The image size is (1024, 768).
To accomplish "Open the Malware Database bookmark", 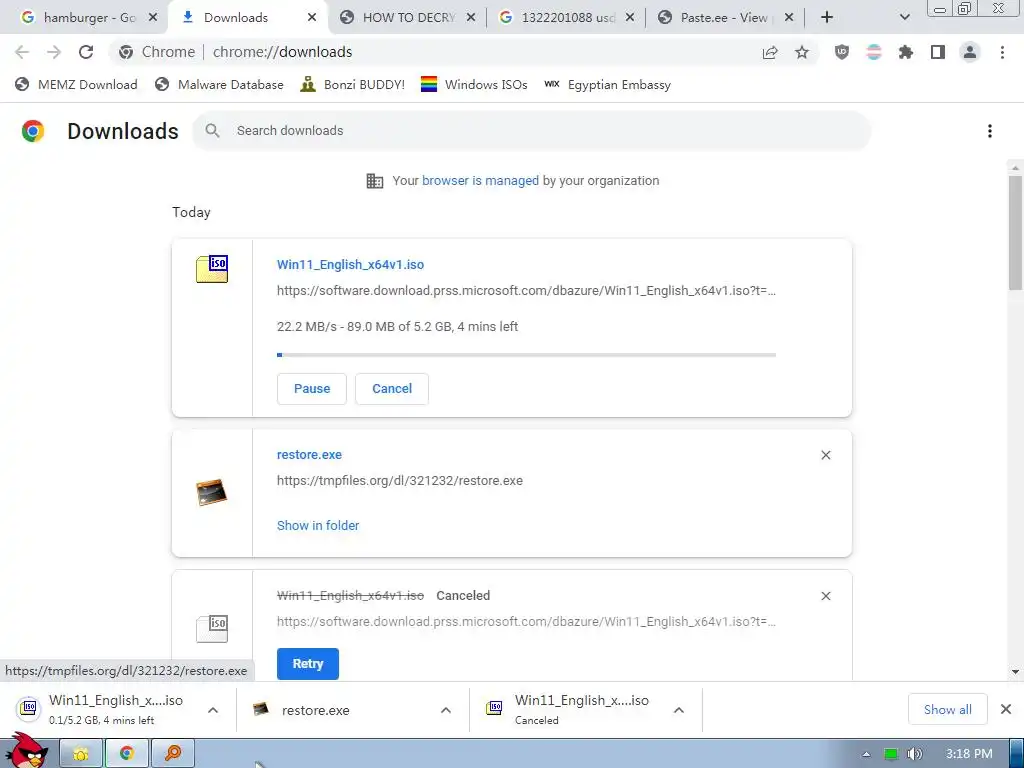I will [219, 85].
